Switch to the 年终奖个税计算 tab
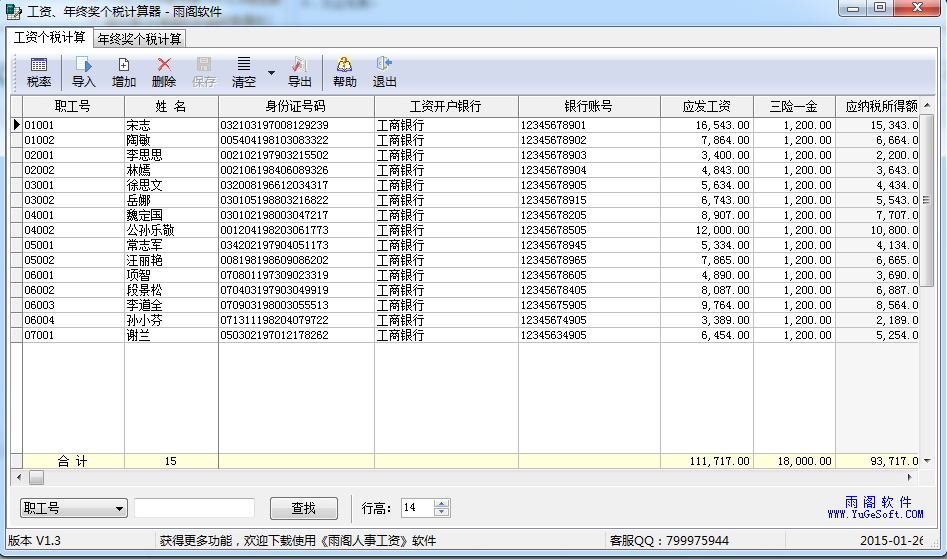This screenshot has width=947, height=559. click(139, 39)
